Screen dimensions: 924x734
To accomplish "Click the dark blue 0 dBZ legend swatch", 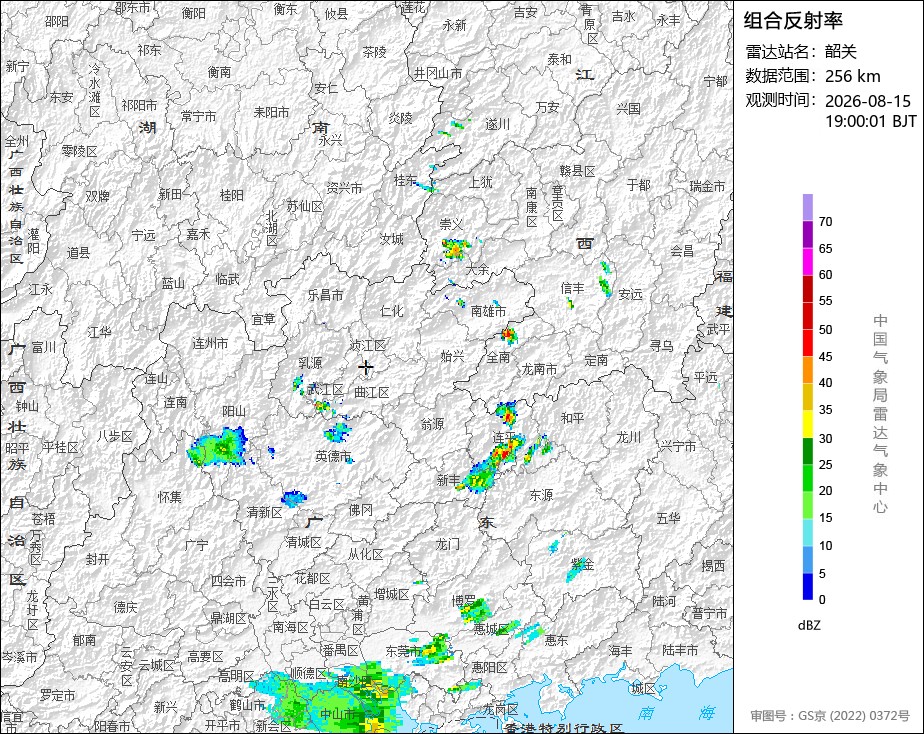I will [x=807, y=586].
